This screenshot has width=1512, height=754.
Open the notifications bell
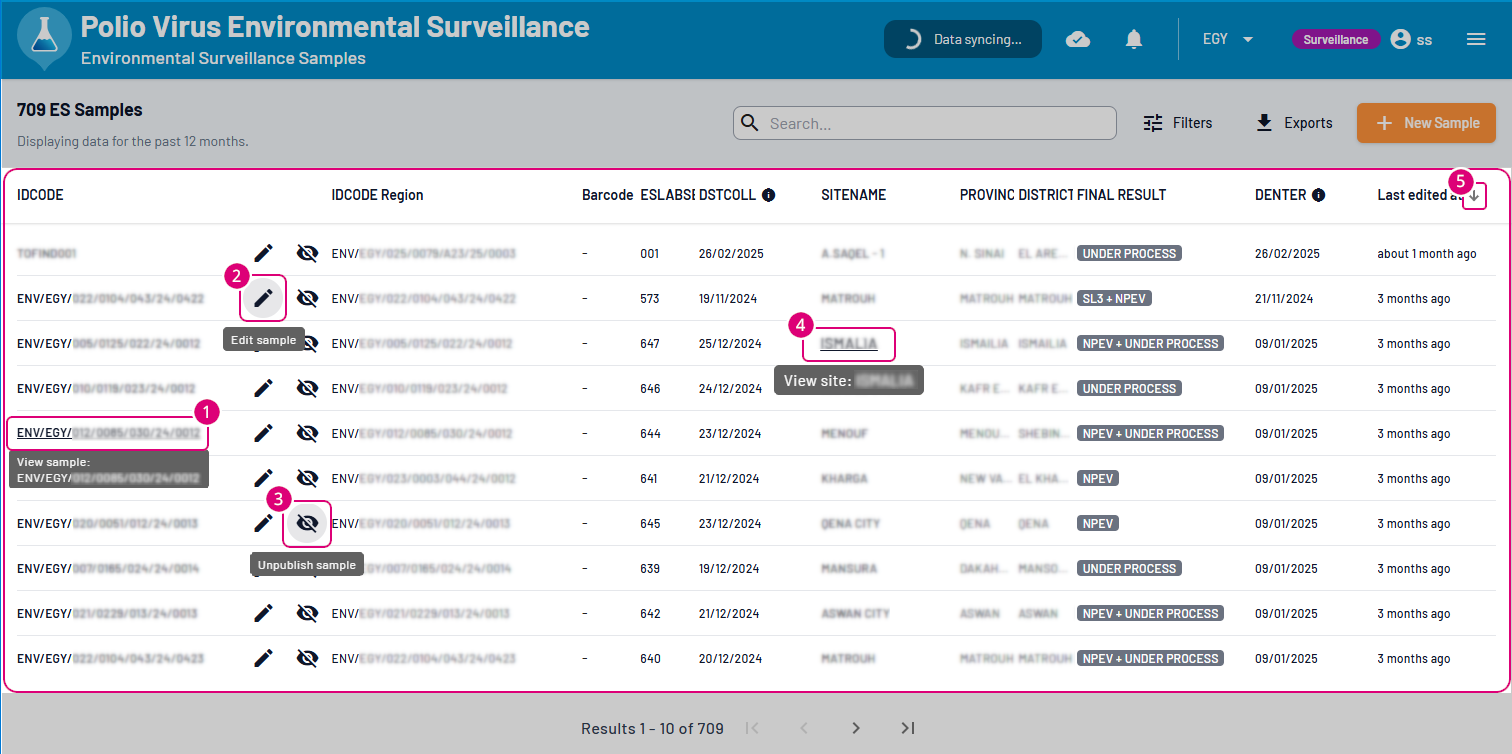pyautogui.click(x=1134, y=39)
